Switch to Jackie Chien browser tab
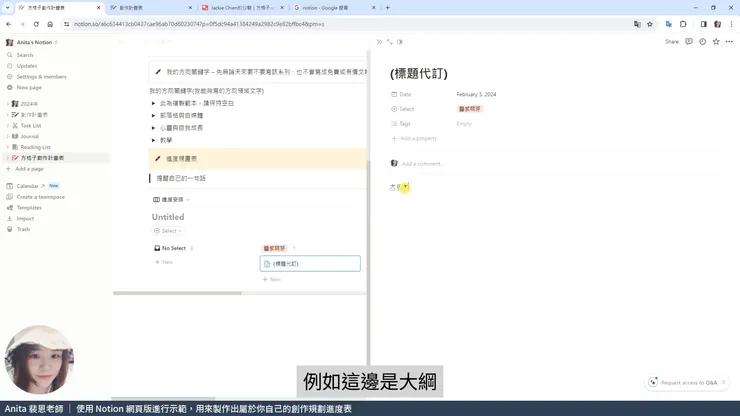 click(242, 8)
